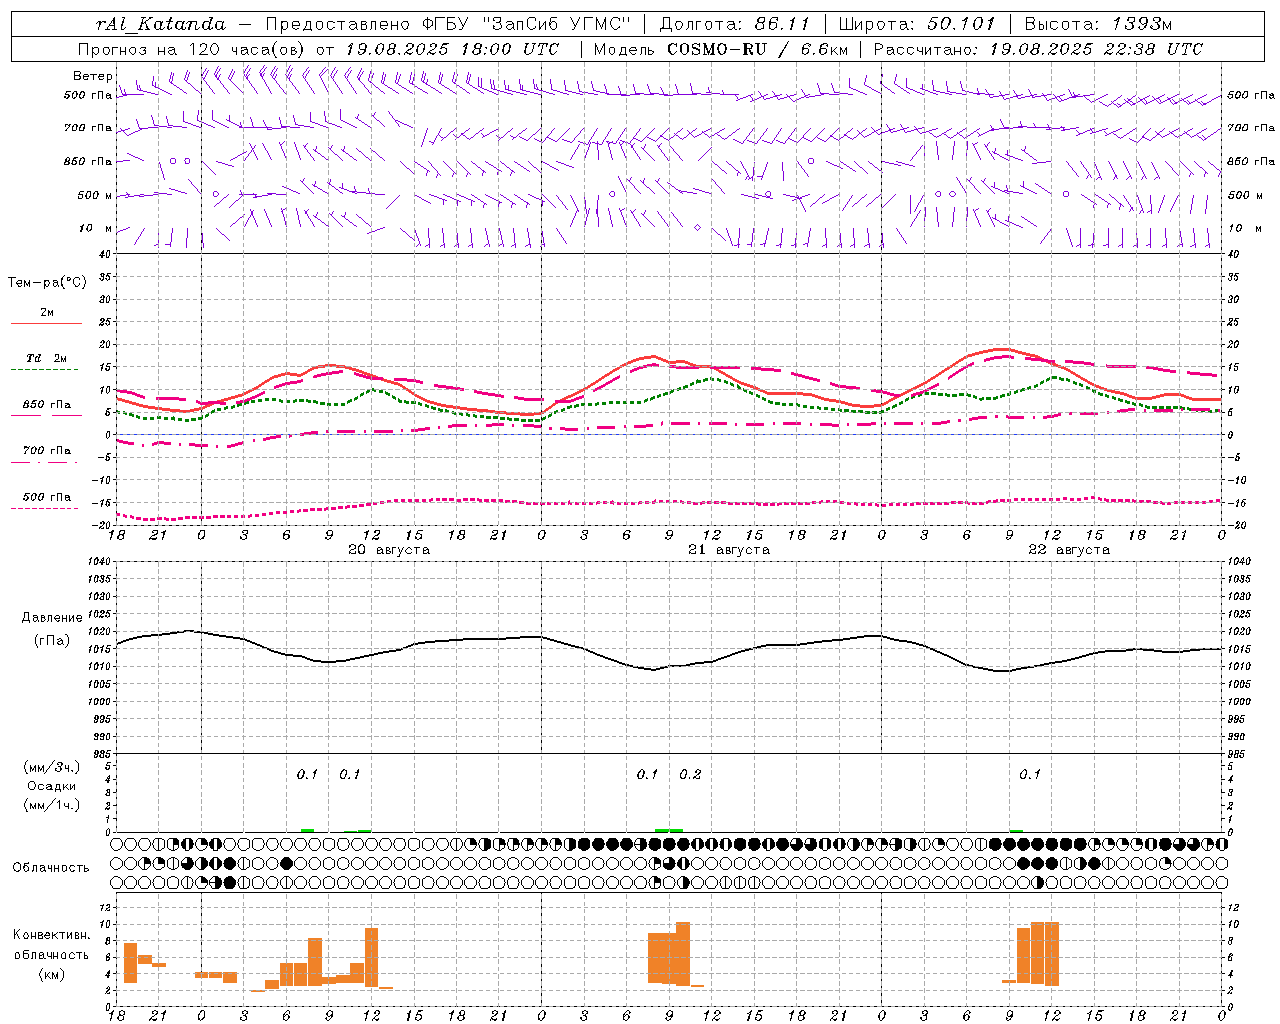Click the date label 22 августа
This screenshot has height=1024, width=1280.
[1069, 550]
